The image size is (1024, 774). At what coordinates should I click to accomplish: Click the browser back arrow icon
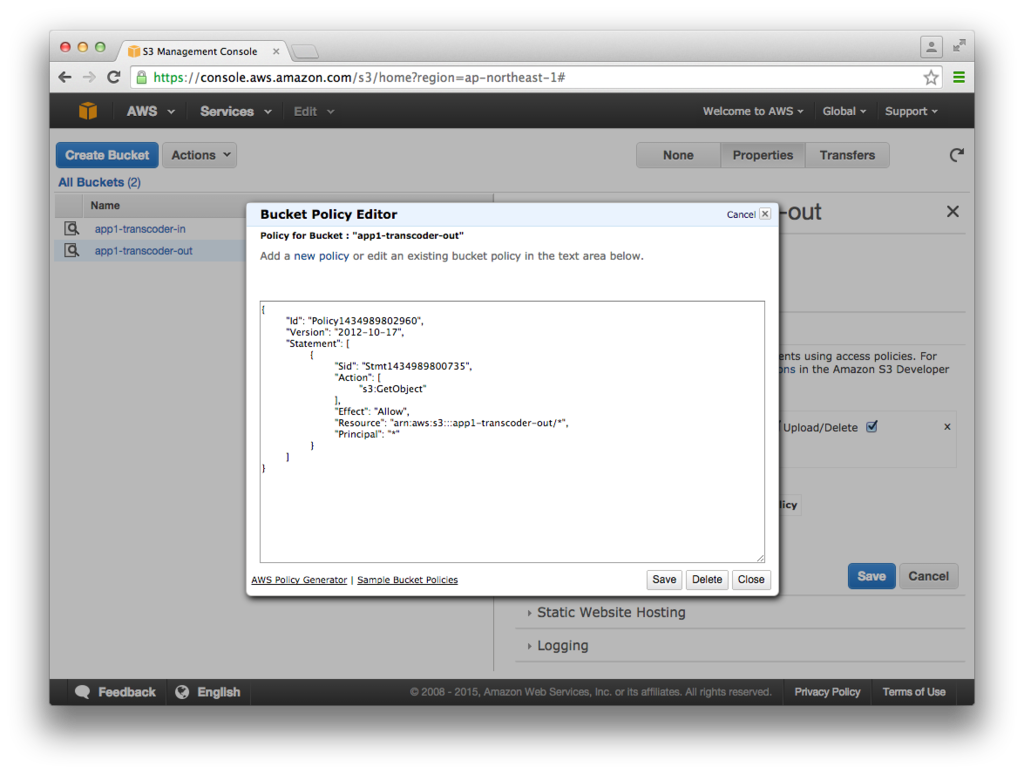64,76
